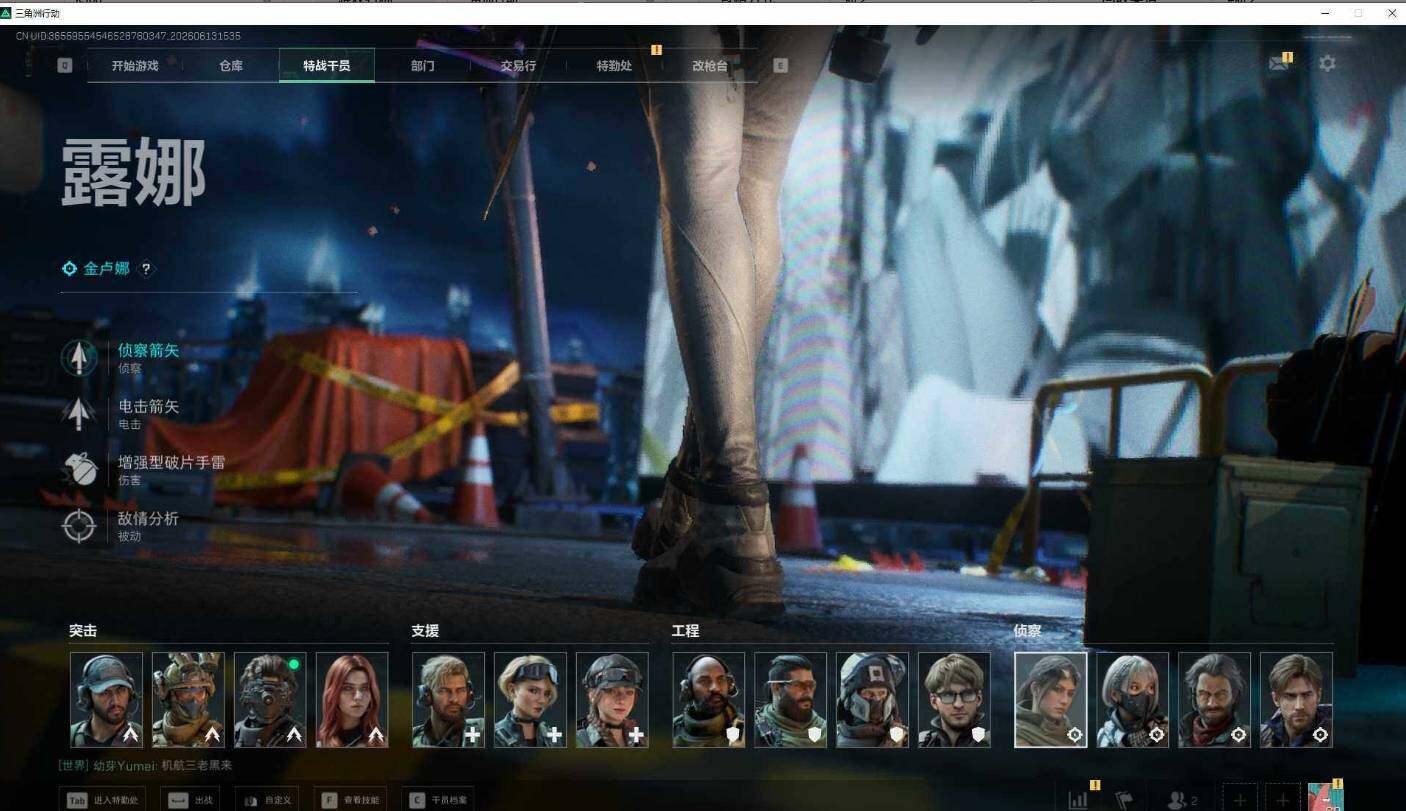
Task: Click the E key next-tab icon
Action: pyautogui.click(x=781, y=66)
